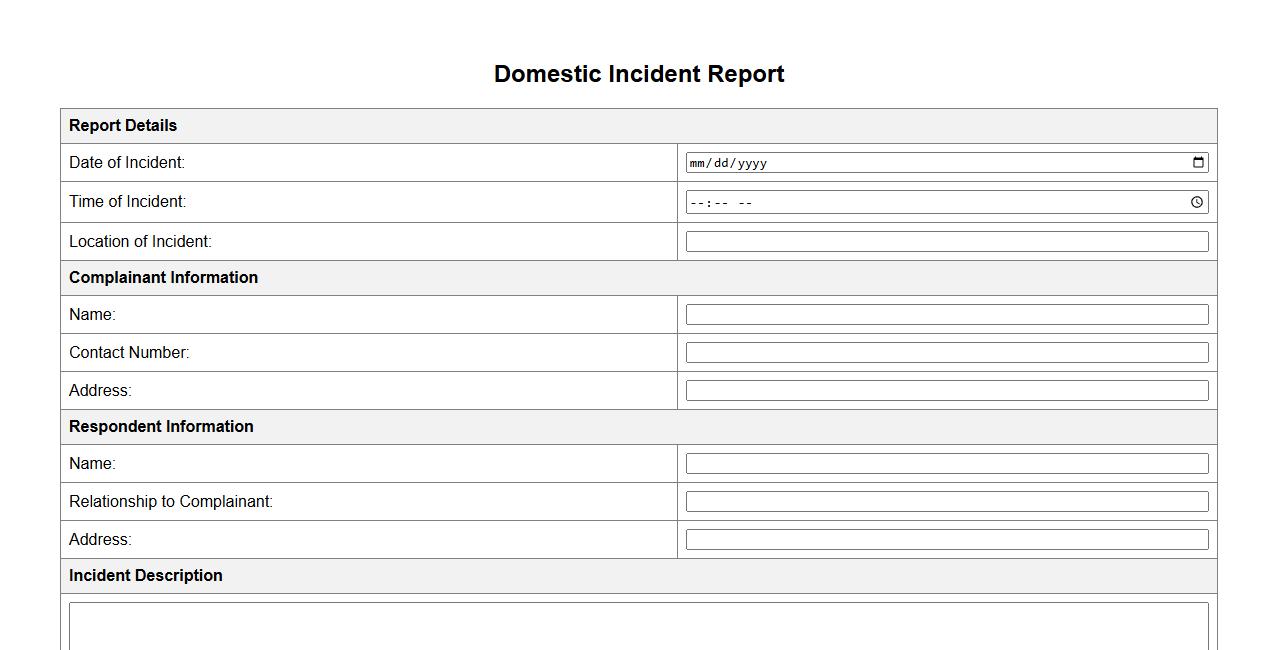The image size is (1278, 650).
Task: Focus the Respondent Address input field
Action: coord(946,540)
